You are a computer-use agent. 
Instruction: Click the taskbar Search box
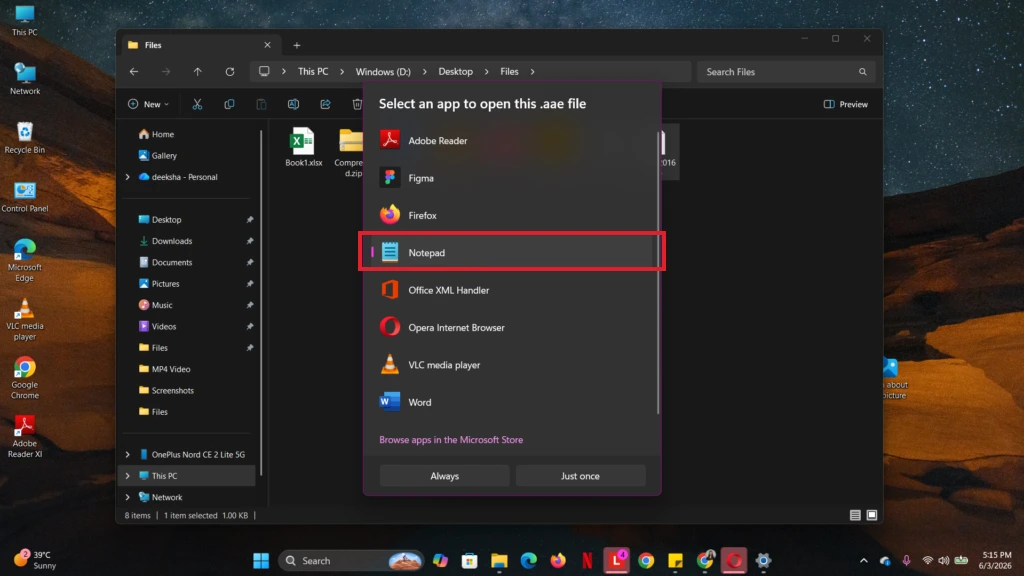(351, 561)
